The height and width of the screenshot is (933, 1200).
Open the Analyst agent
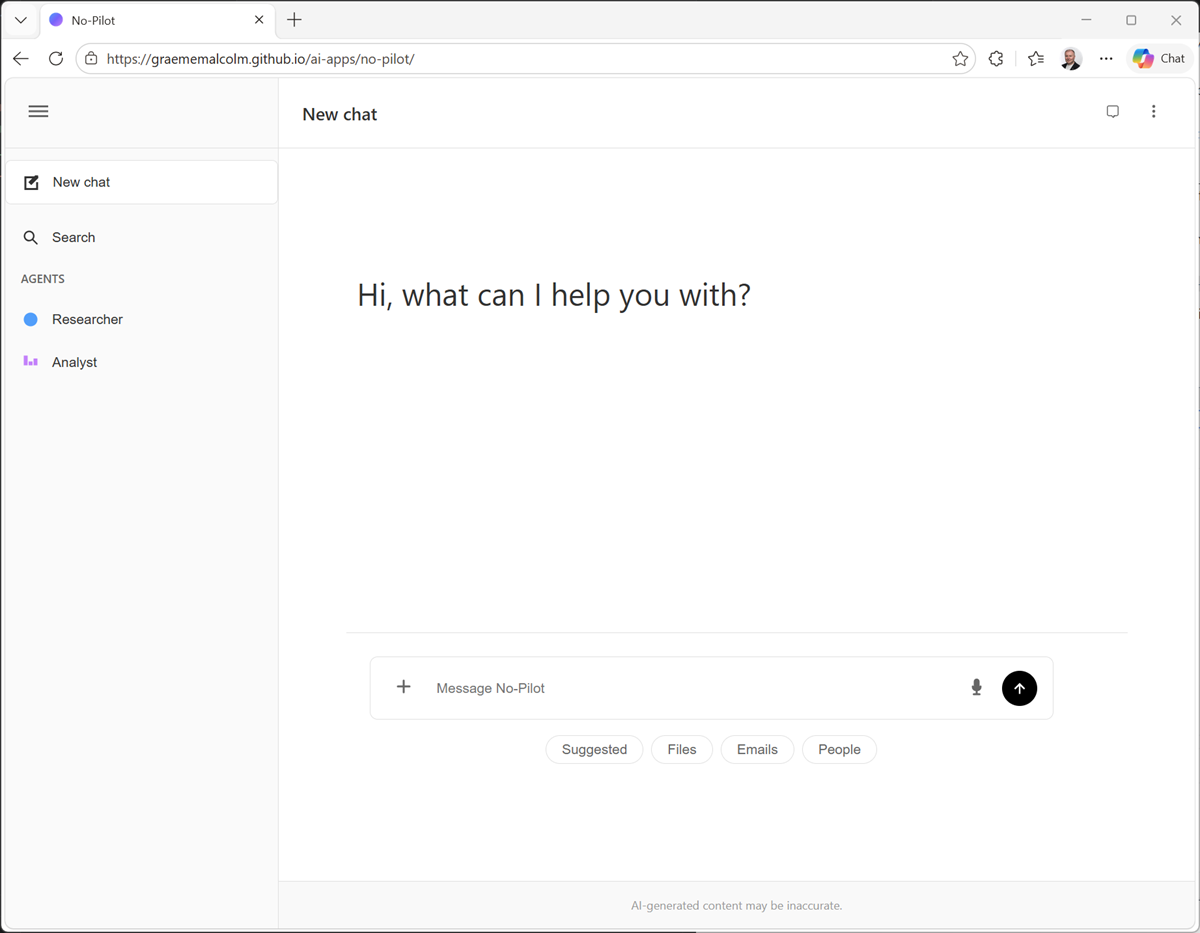point(142,362)
